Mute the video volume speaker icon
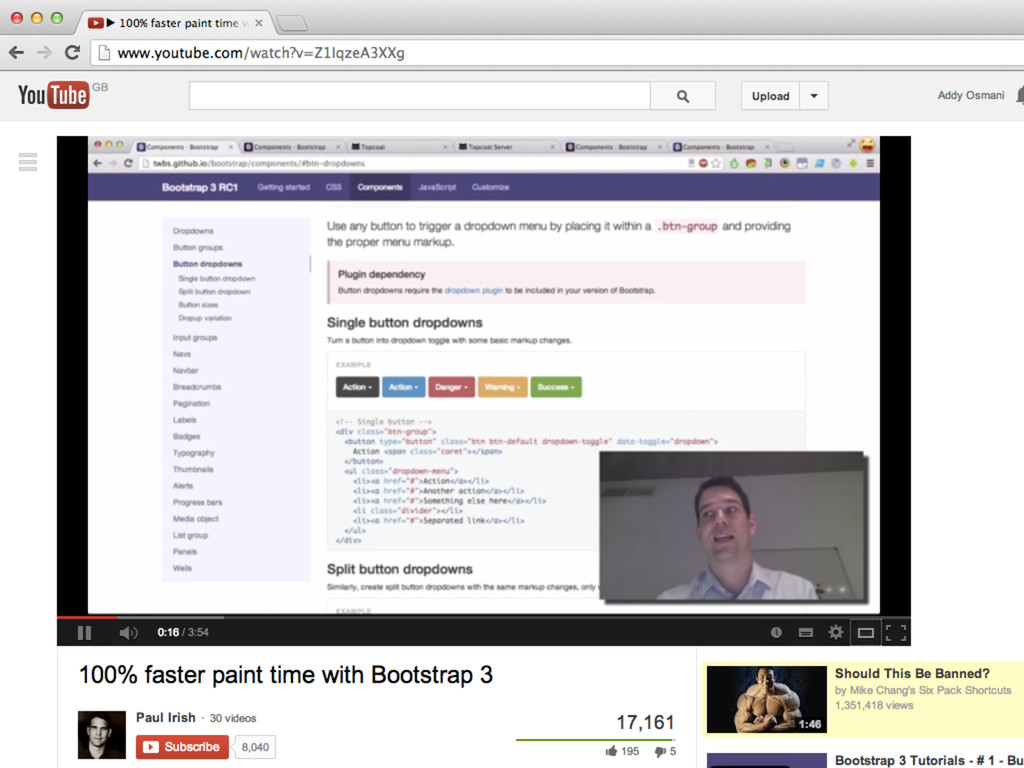1024x768 pixels. [128, 632]
